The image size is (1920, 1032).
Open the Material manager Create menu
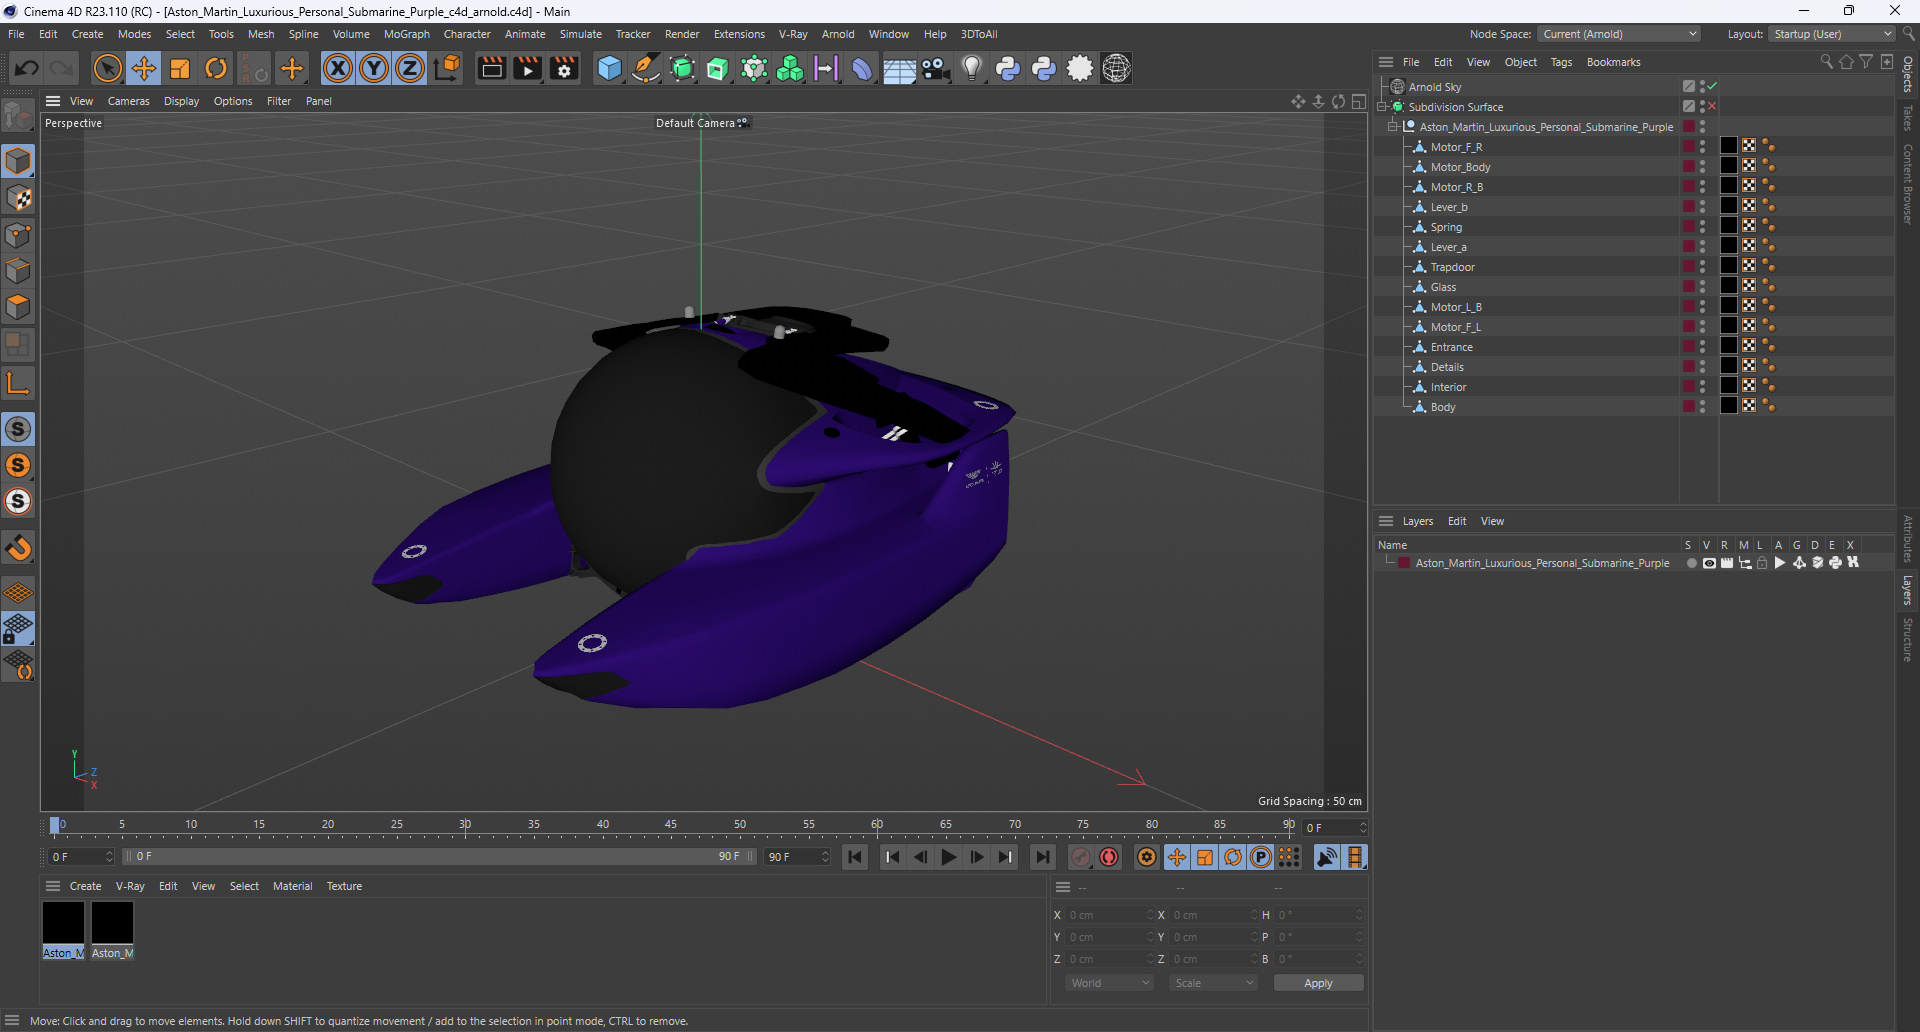pyautogui.click(x=85, y=886)
